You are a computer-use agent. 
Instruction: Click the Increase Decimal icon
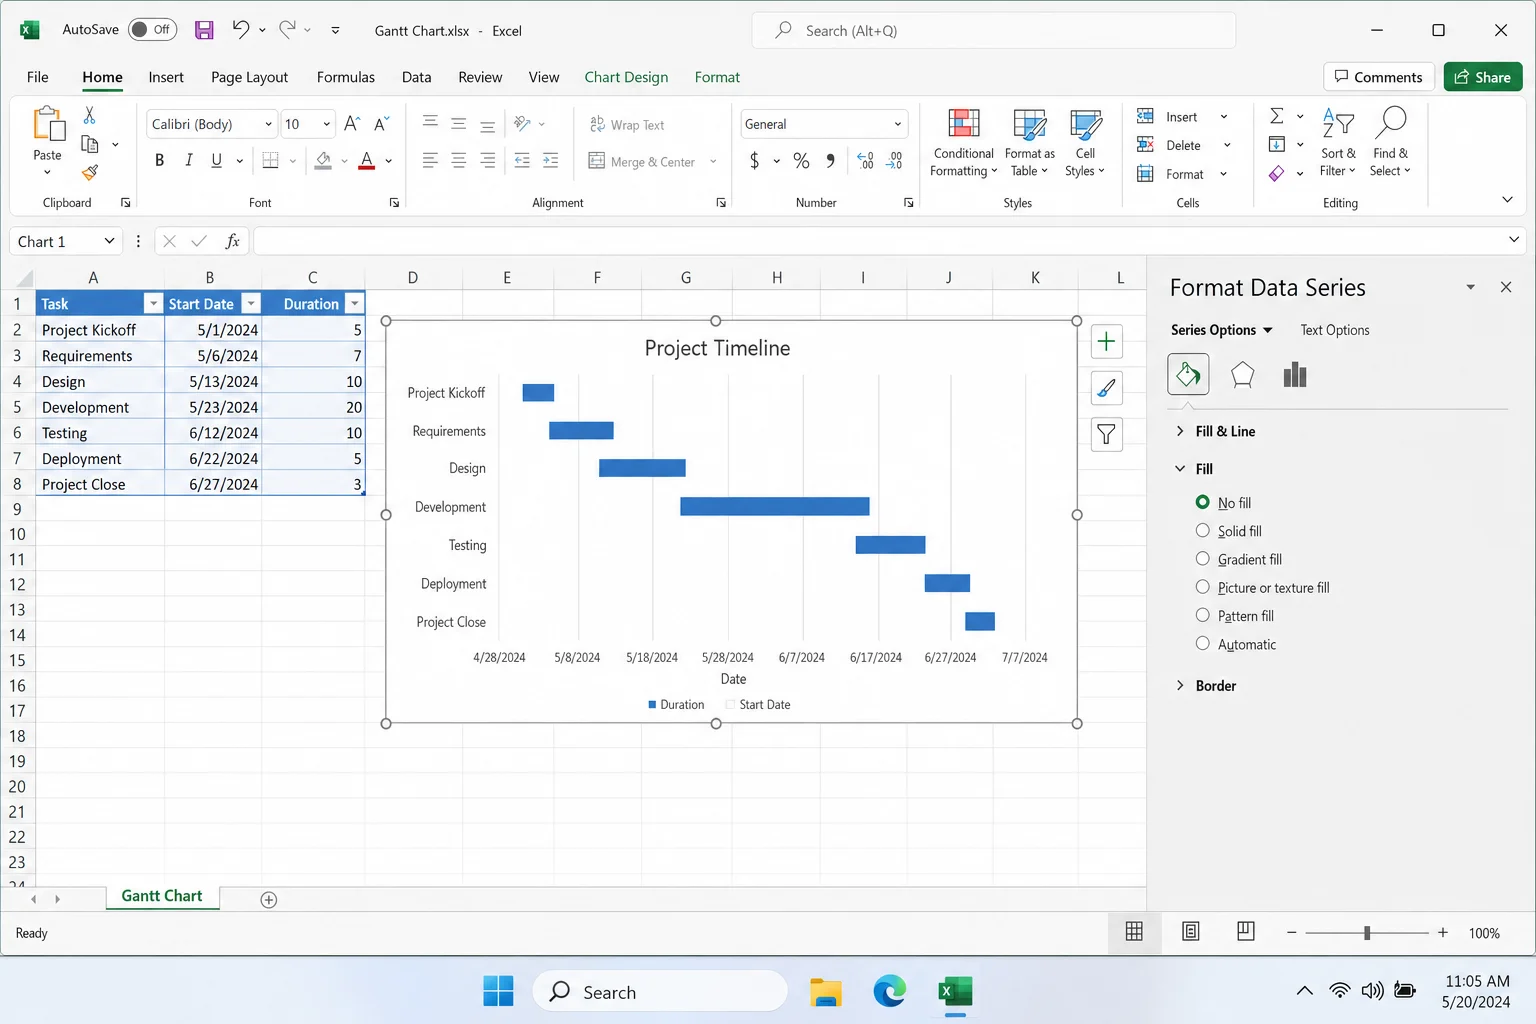pyautogui.click(x=866, y=161)
